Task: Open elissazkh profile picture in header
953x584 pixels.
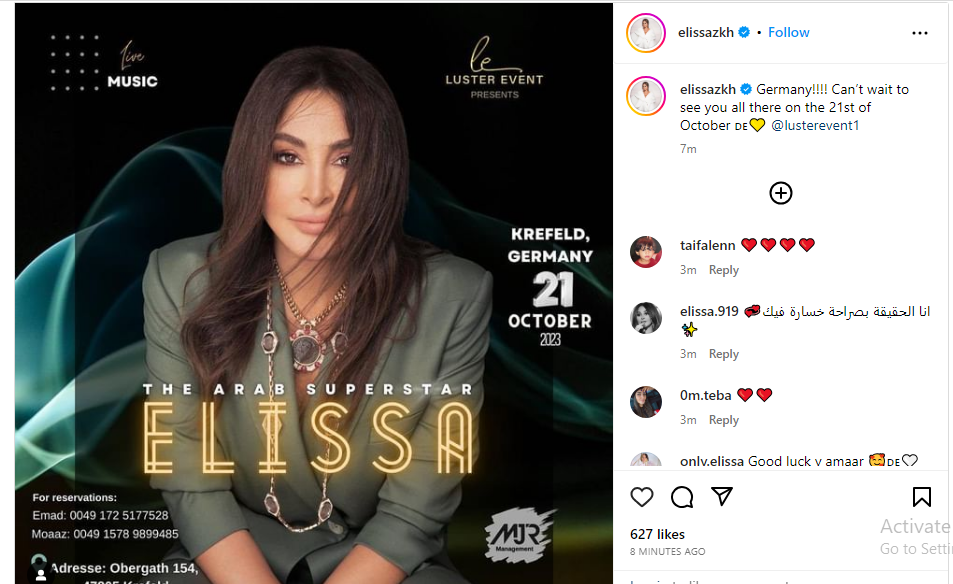Action: (645, 33)
